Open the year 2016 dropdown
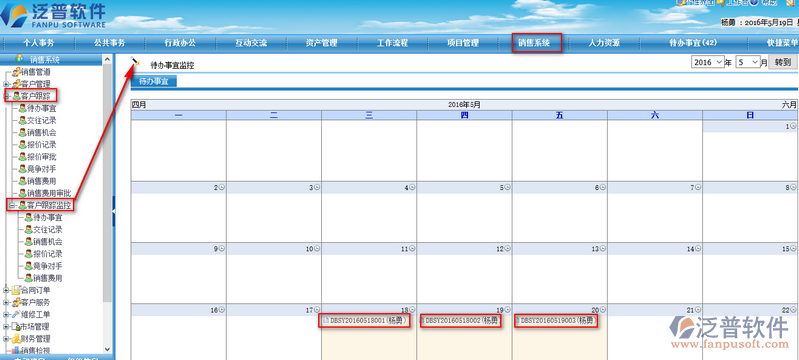This screenshot has width=799, height=360. coord(708,62)
